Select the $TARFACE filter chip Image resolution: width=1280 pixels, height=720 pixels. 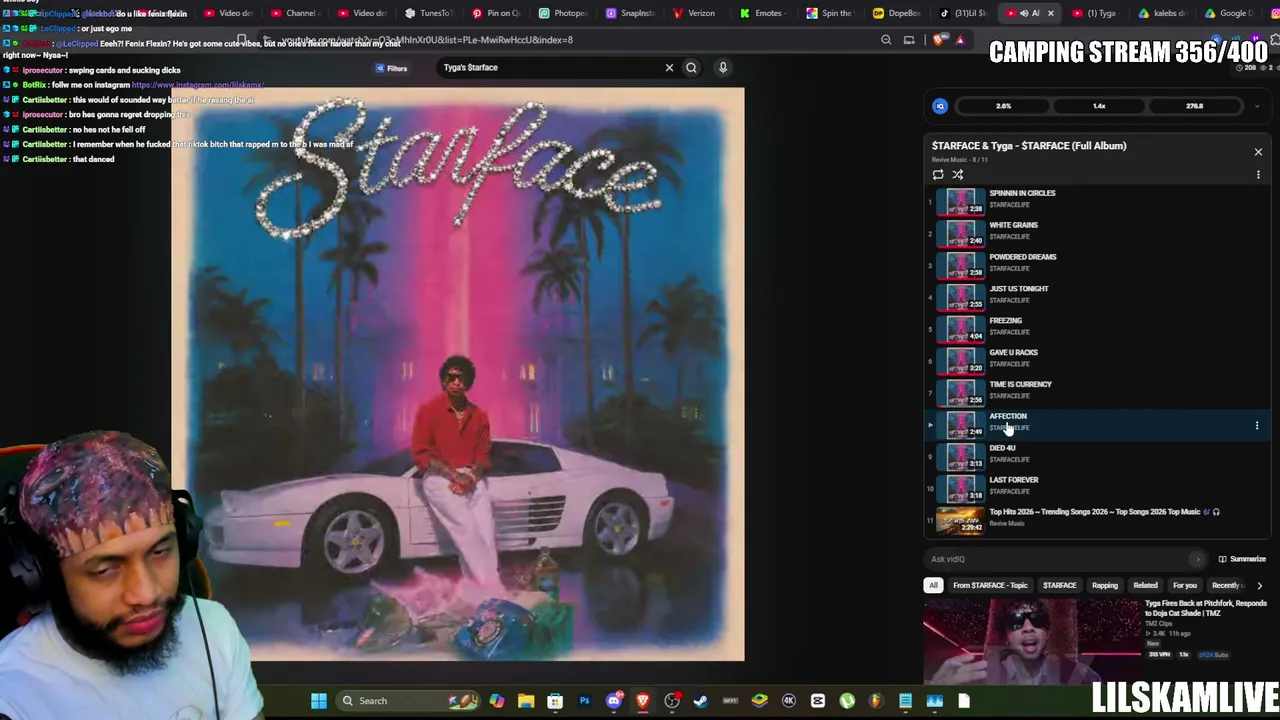click(x=1060, y=586)
